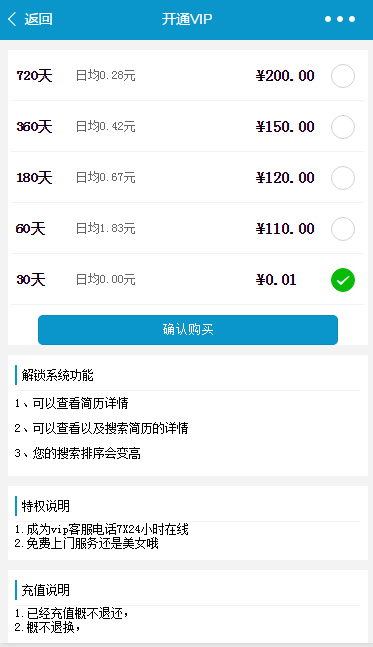Open the three-dot more options menu
This screenshot has width=373, height=647.
[340, 19]
